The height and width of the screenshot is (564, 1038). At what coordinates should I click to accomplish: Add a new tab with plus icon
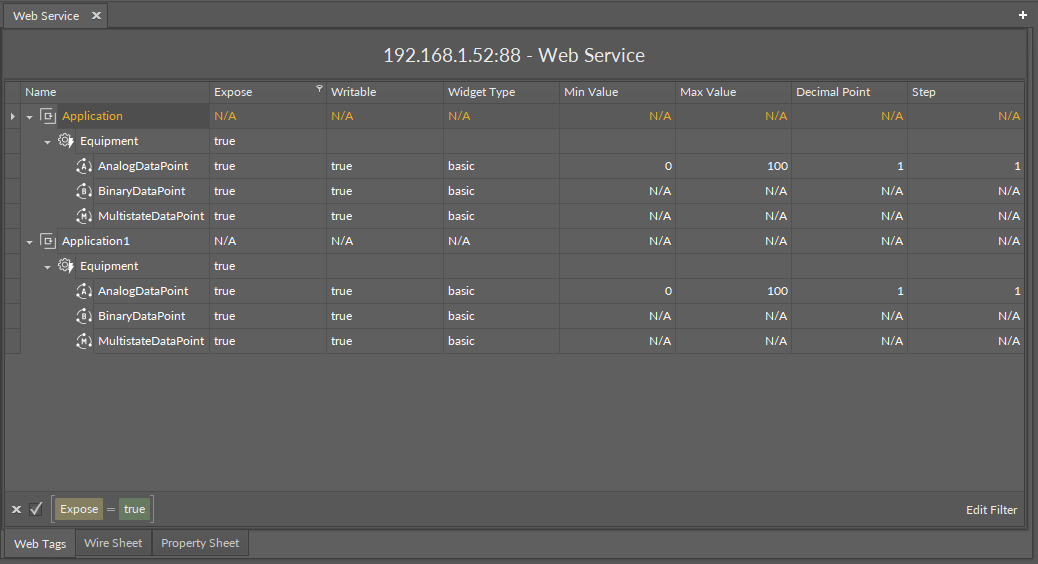1022,15
